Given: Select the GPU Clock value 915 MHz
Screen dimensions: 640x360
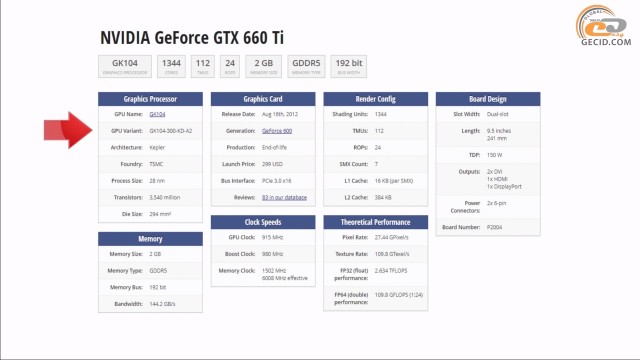Looking at the screenshot, I should point(273,238).
